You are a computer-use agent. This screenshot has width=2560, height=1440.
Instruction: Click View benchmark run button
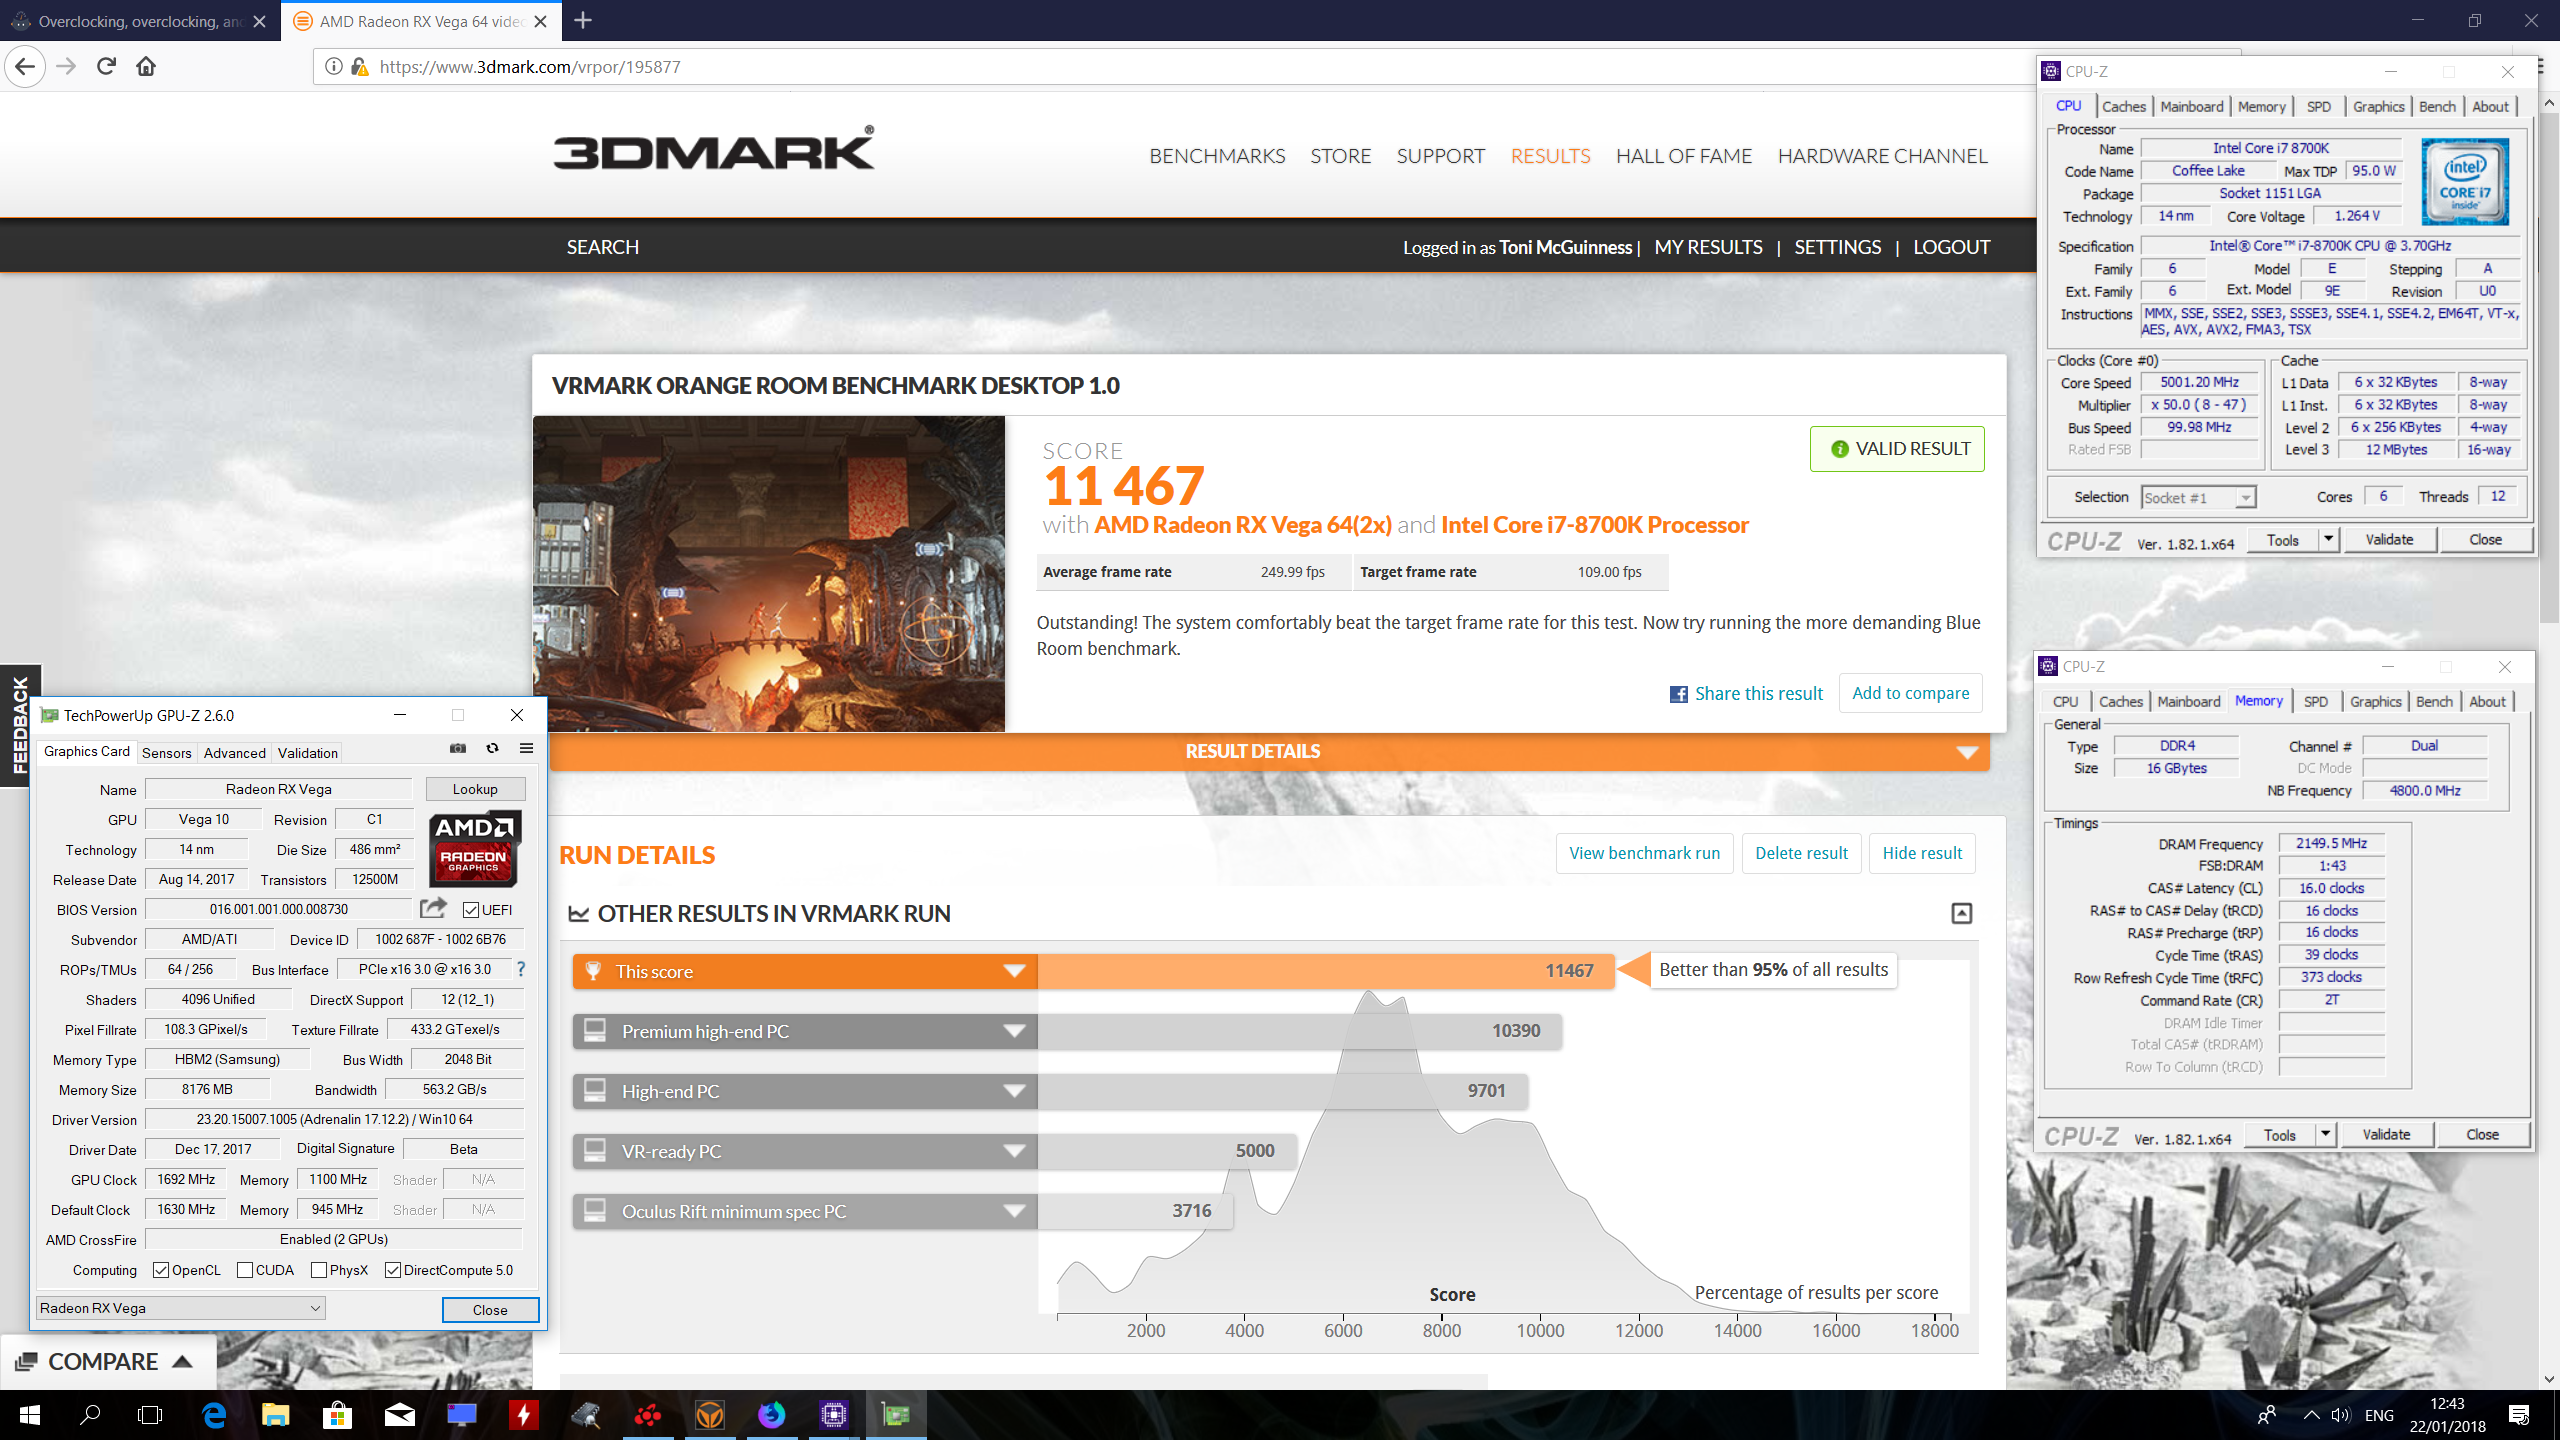coord(1645,853)
